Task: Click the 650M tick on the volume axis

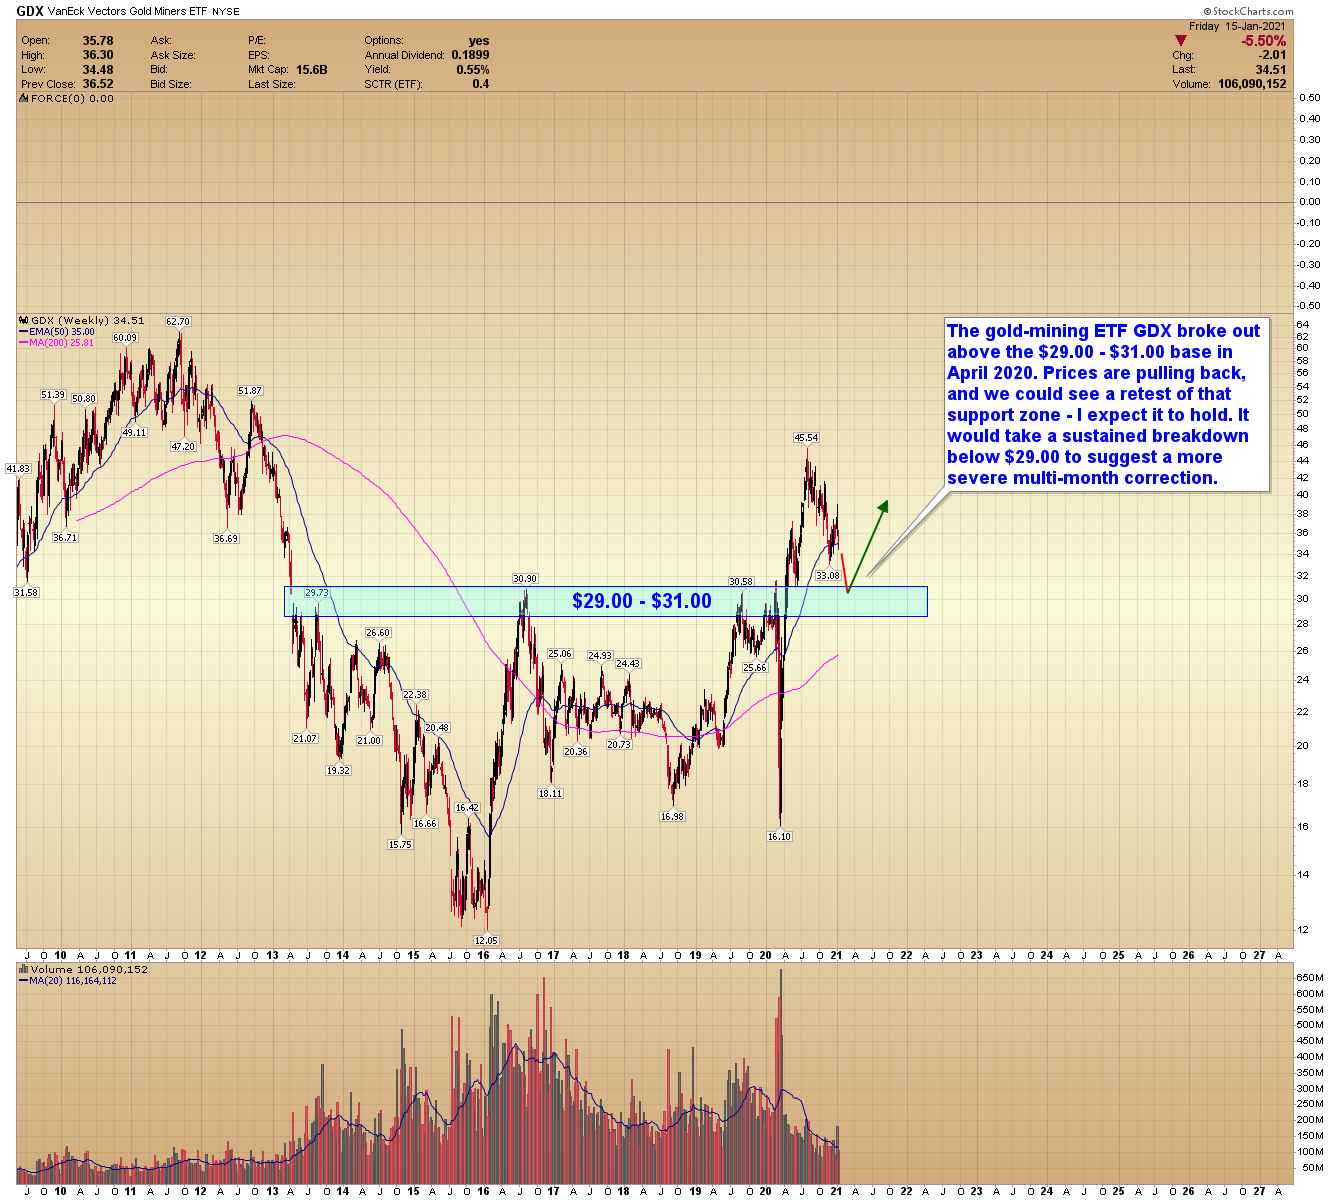Action: [1310, 976]
